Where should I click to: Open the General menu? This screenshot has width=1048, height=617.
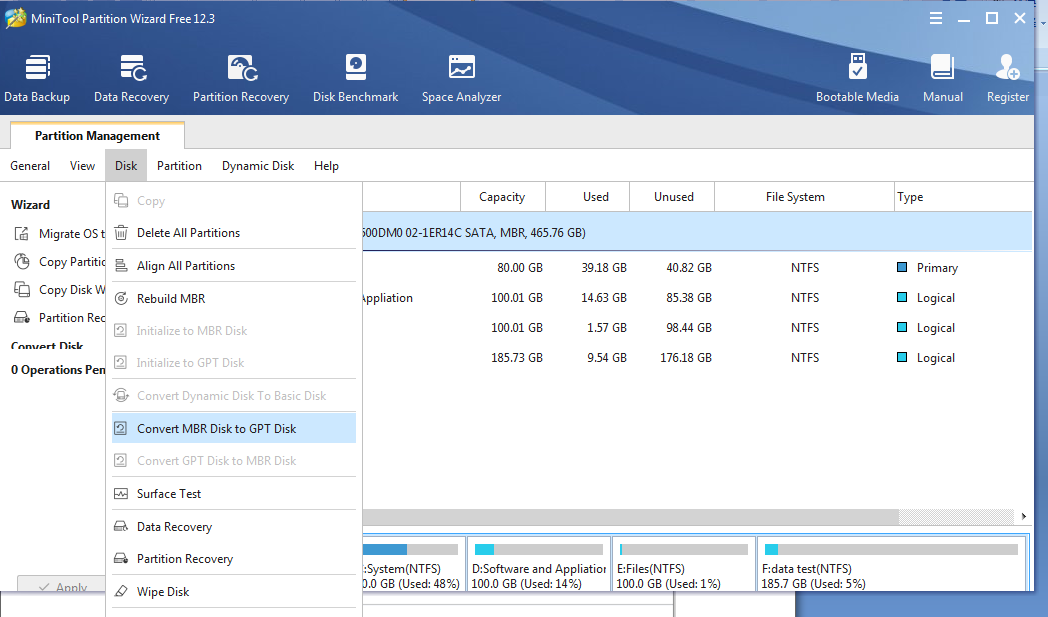coord(30,166)
